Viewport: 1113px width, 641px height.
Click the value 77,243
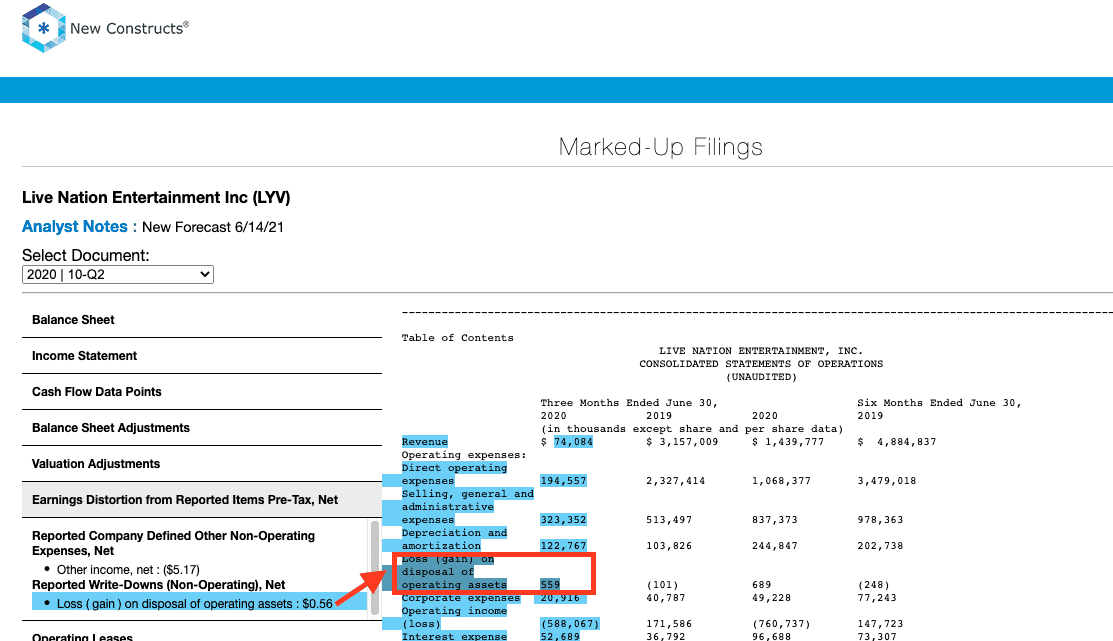[x=877, y=598]
